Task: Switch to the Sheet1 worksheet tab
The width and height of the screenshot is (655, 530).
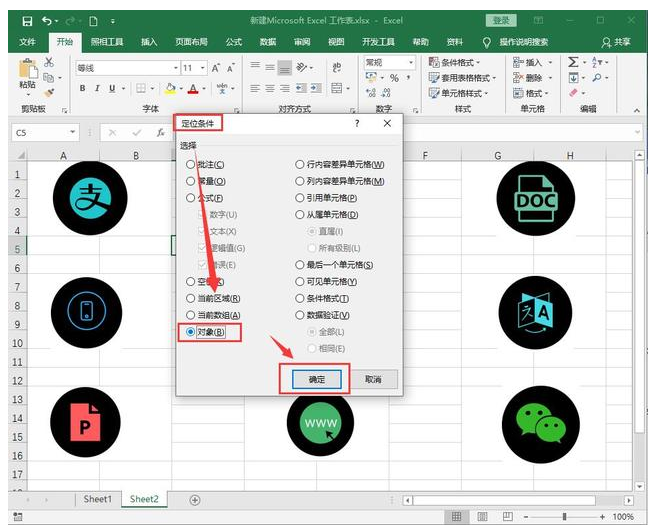Action: click(98, 499)
